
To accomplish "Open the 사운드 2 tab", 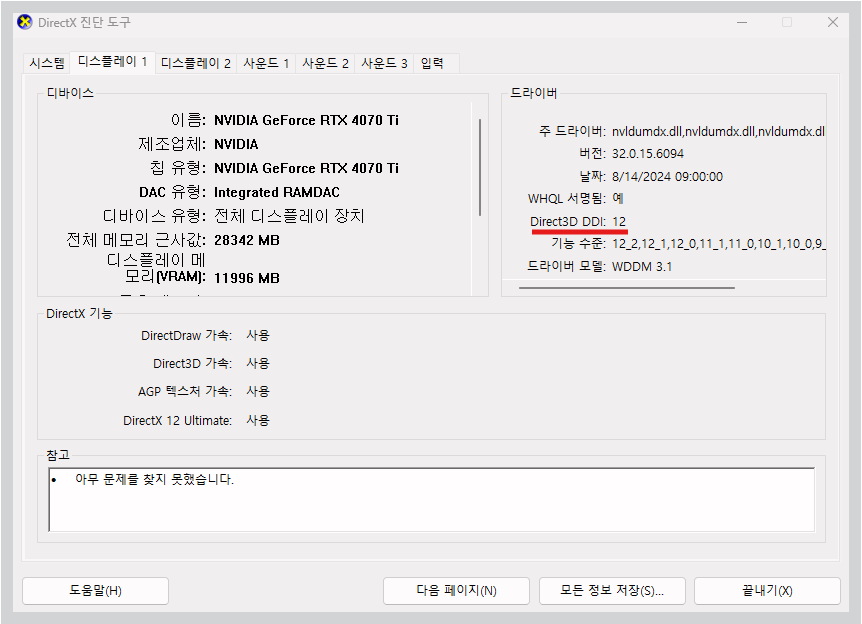I will point(325,63).
